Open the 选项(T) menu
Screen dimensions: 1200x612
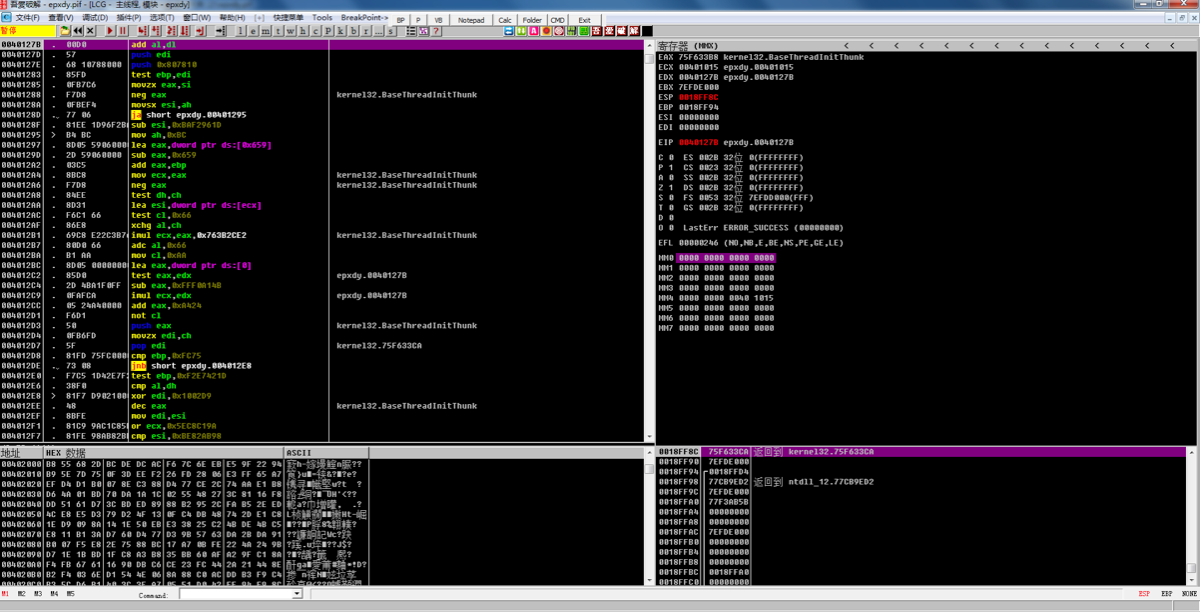[x=162, y=17]
